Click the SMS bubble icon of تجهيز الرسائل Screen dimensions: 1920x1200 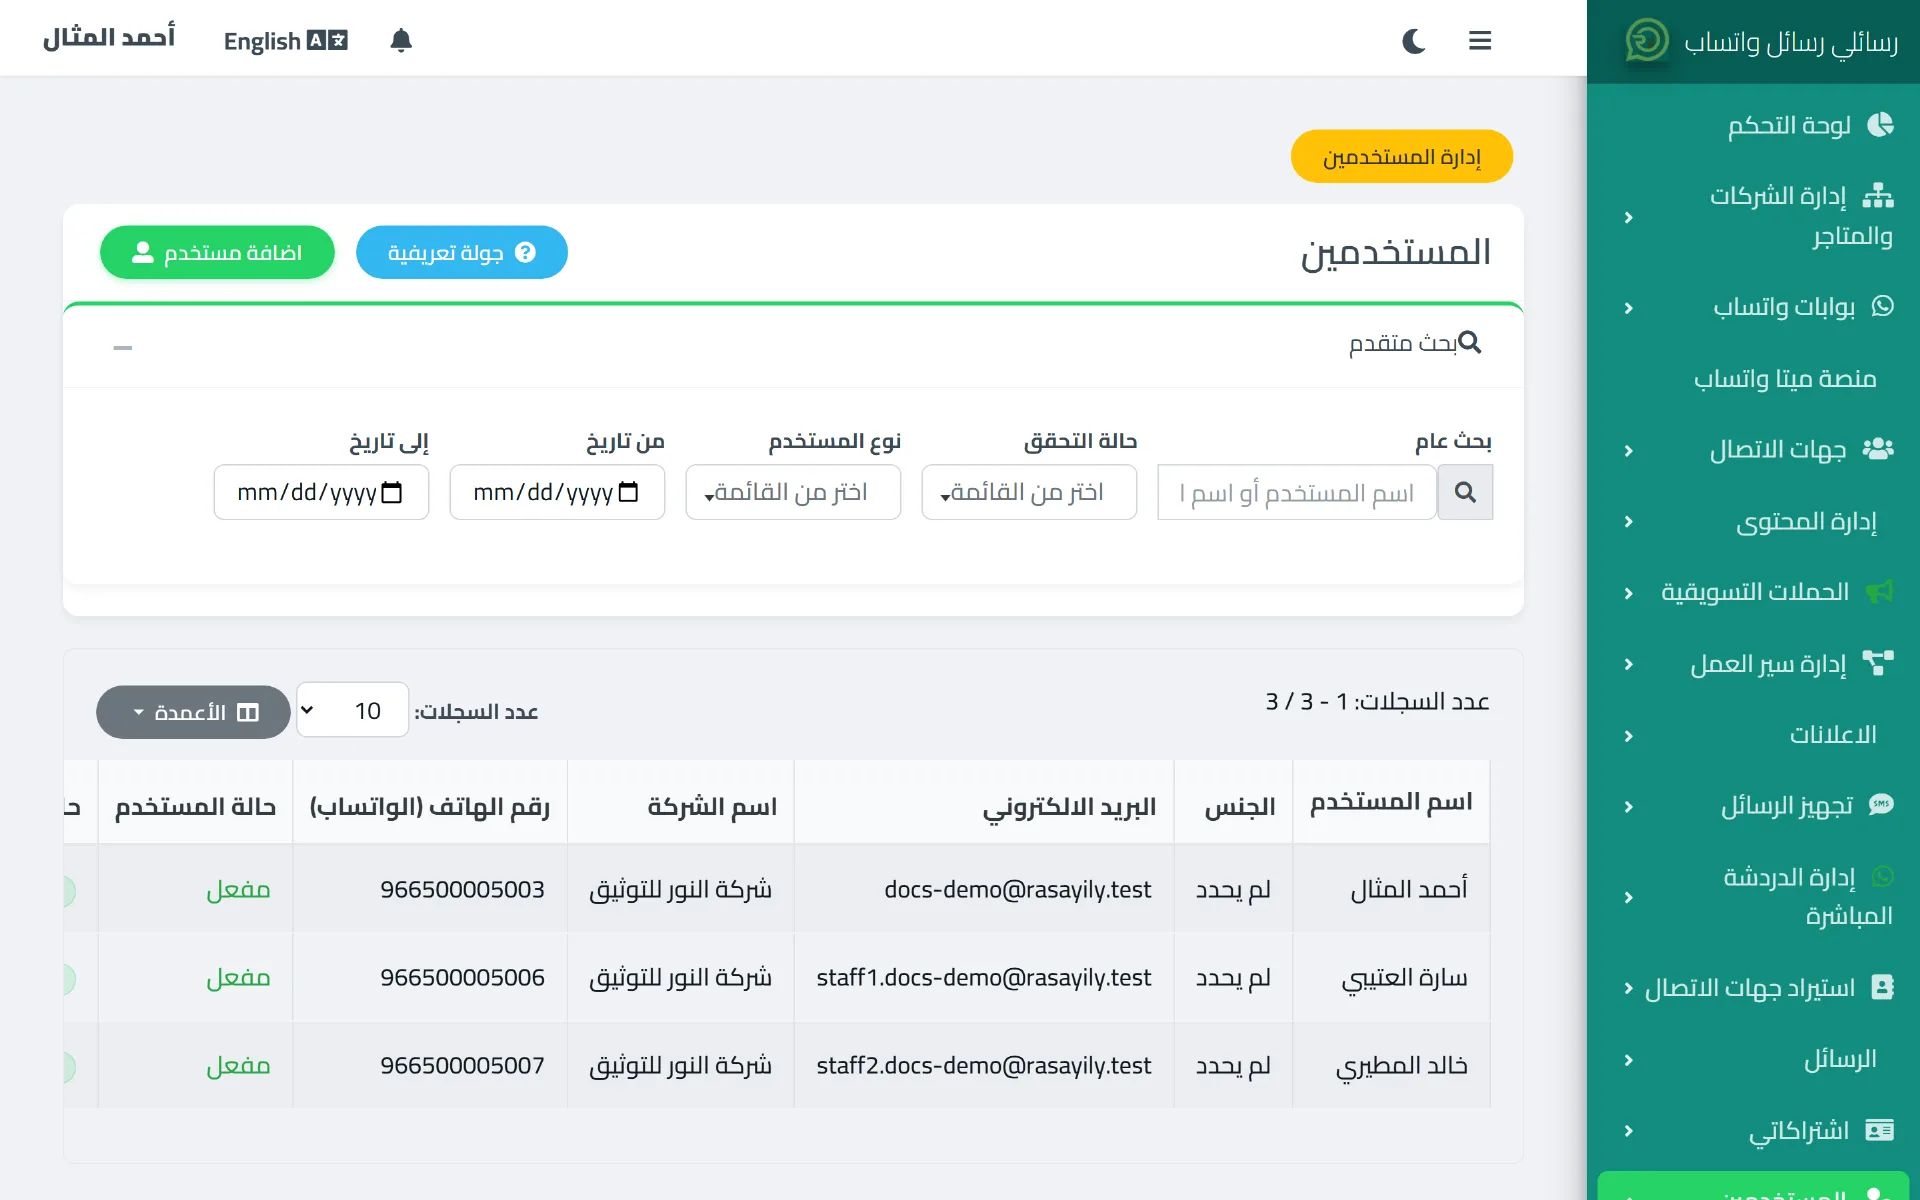(1880, 805)
